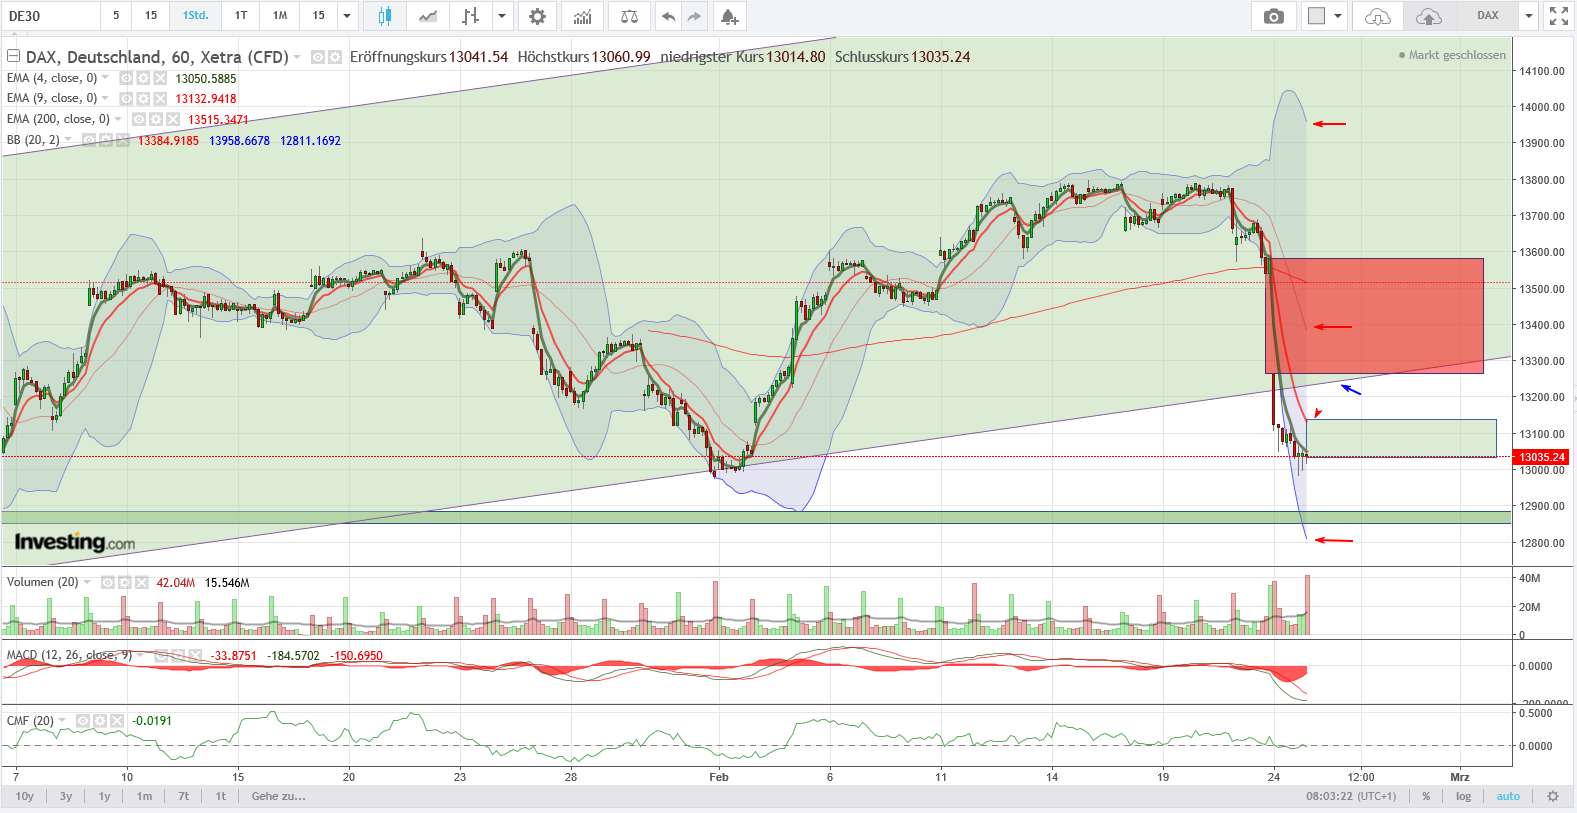This screenshot has width=1577, height=813.
Task: Open EMA (9, close, 0) dropdown arrow
Action: point(105,98)
